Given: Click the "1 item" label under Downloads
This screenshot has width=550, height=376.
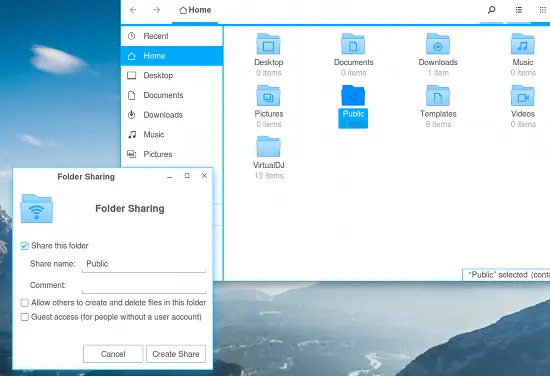Looking at the screenshot, I should [x=438, y=73].
